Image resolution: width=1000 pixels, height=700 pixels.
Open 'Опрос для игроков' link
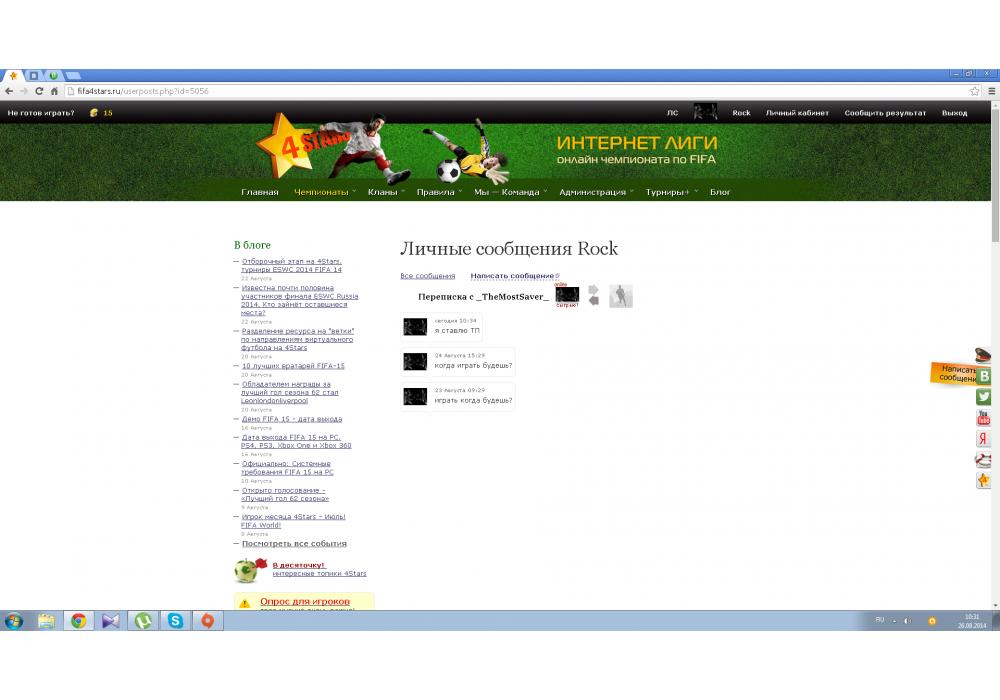[x=305, y=601]
